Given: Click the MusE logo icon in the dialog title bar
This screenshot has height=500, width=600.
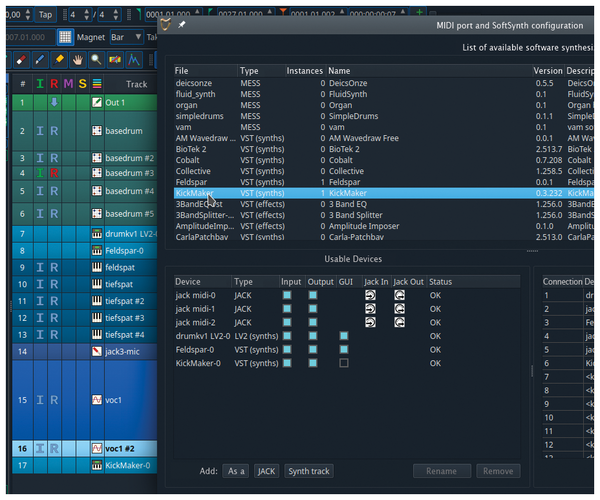Looking at the screenshot, I should tap(165, 25).
